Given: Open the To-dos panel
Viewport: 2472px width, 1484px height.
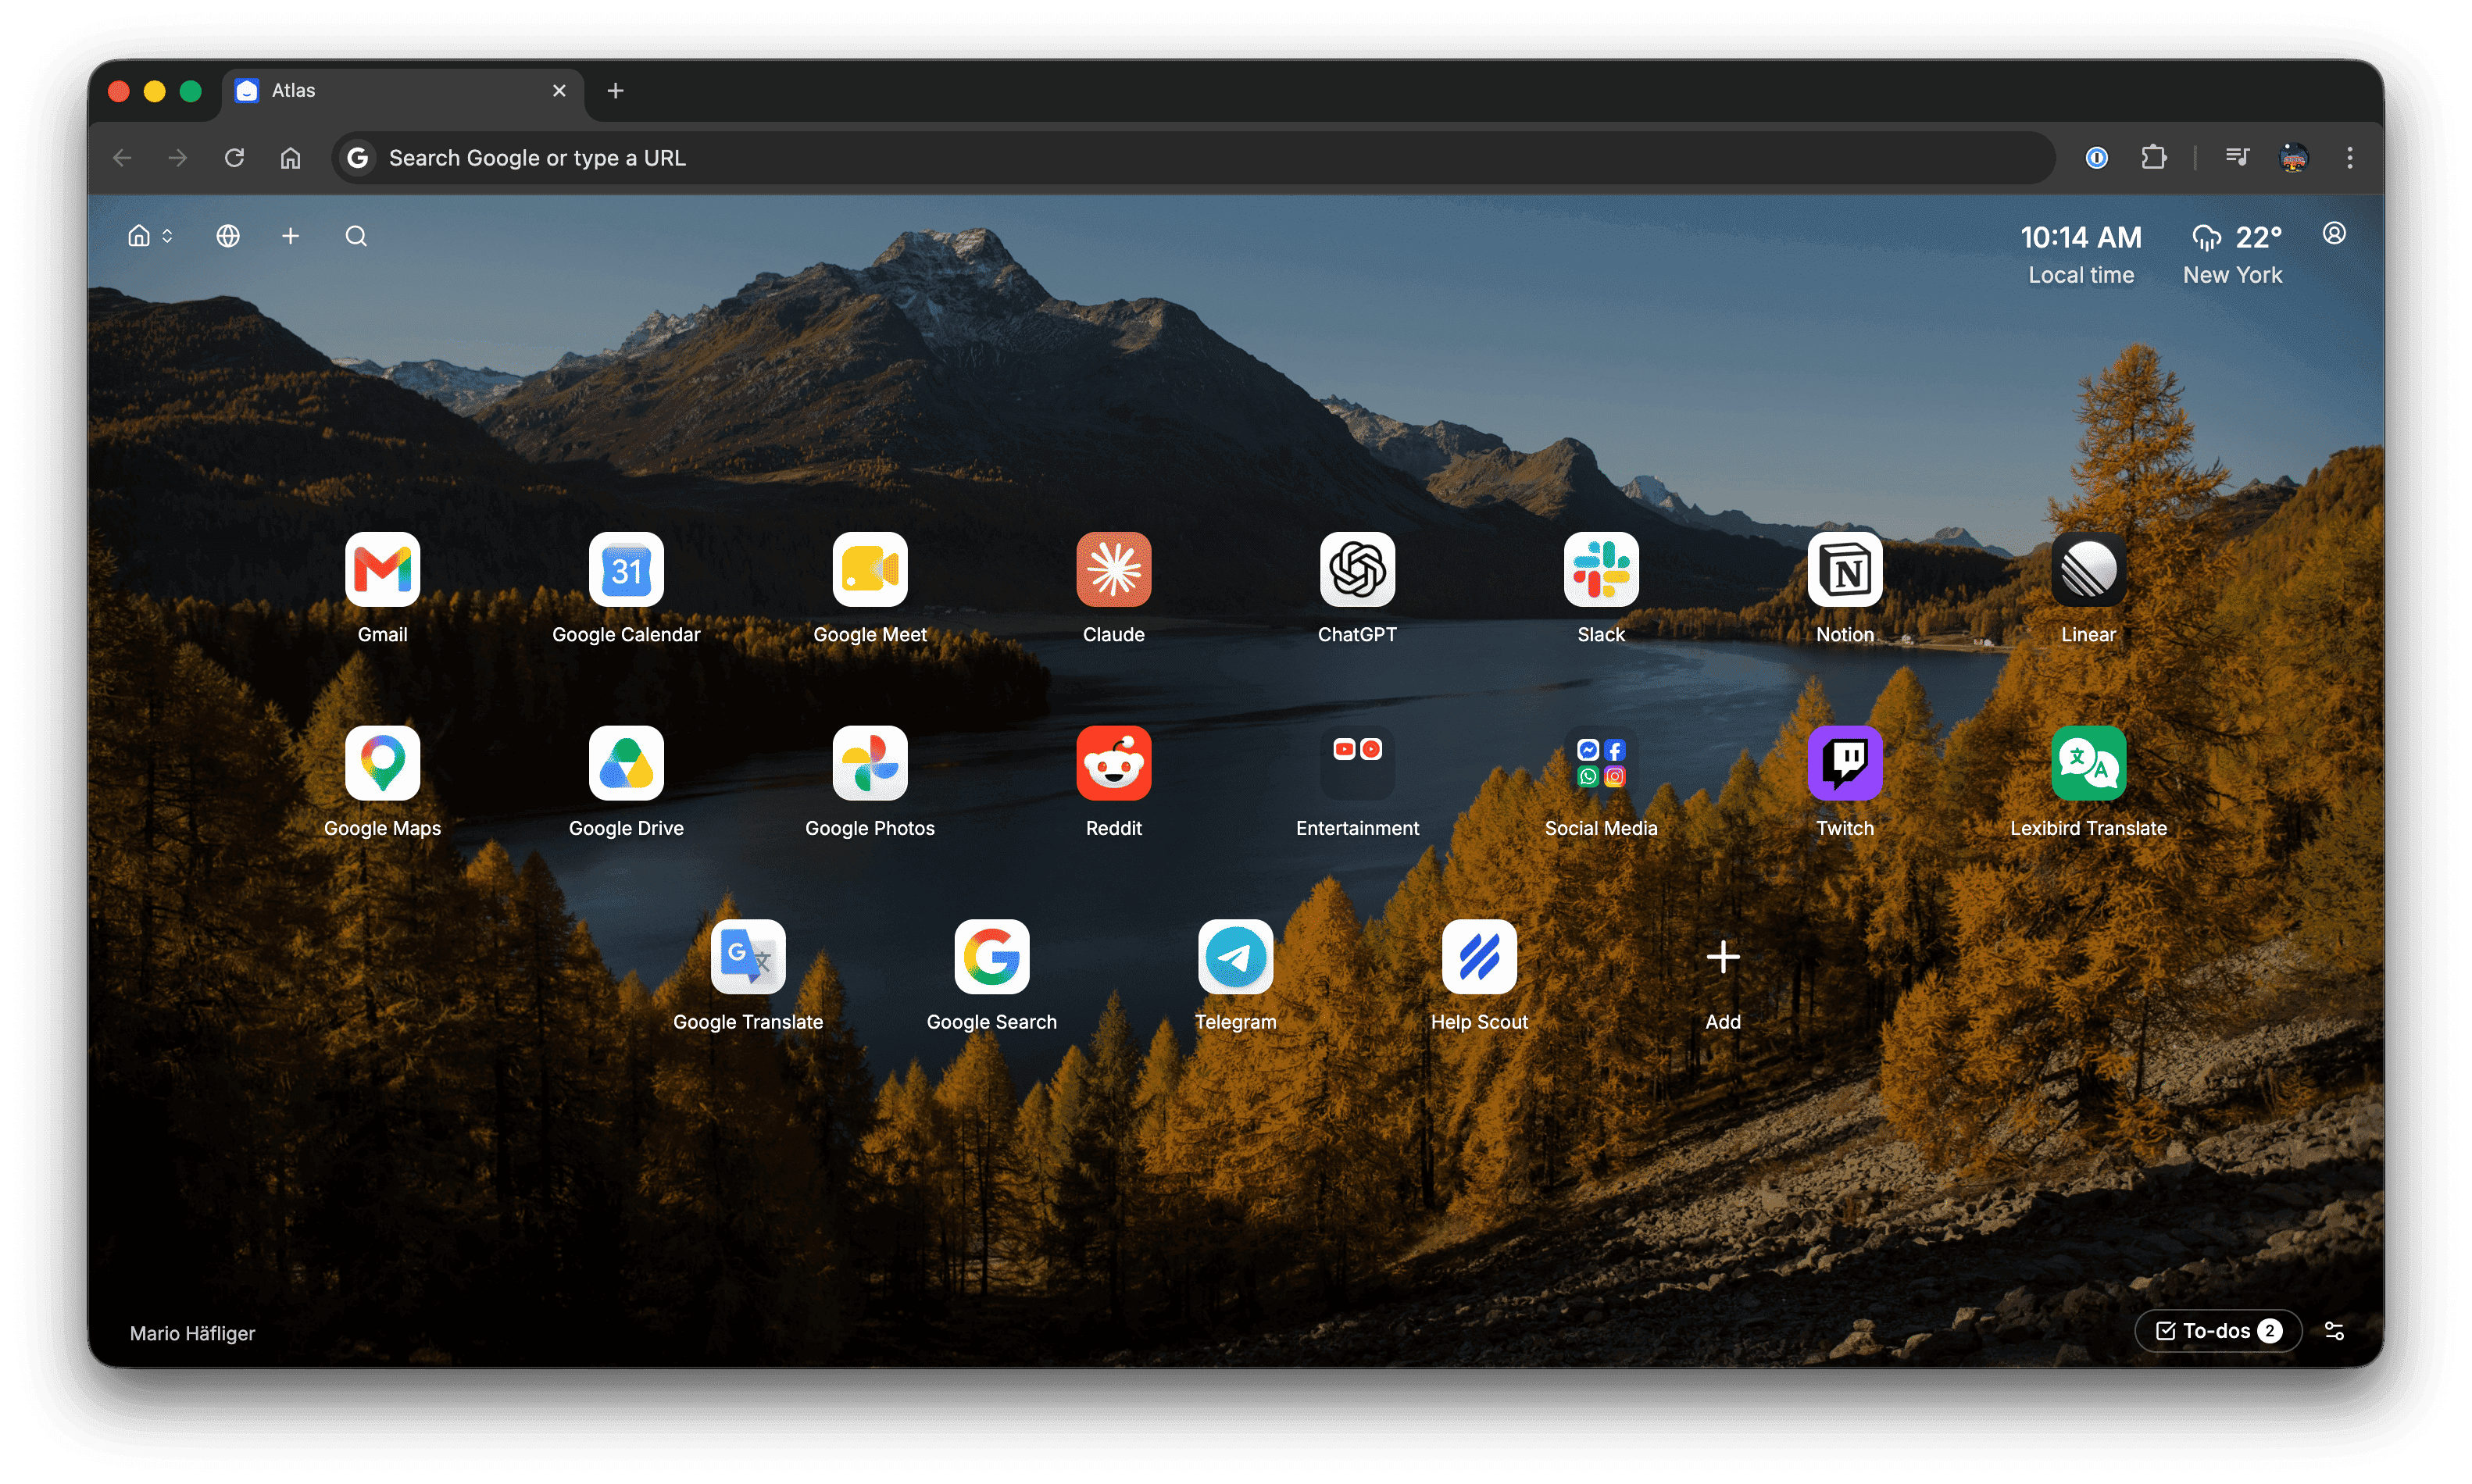Looking at the screenshot, I should (x=2217, y=1330).
